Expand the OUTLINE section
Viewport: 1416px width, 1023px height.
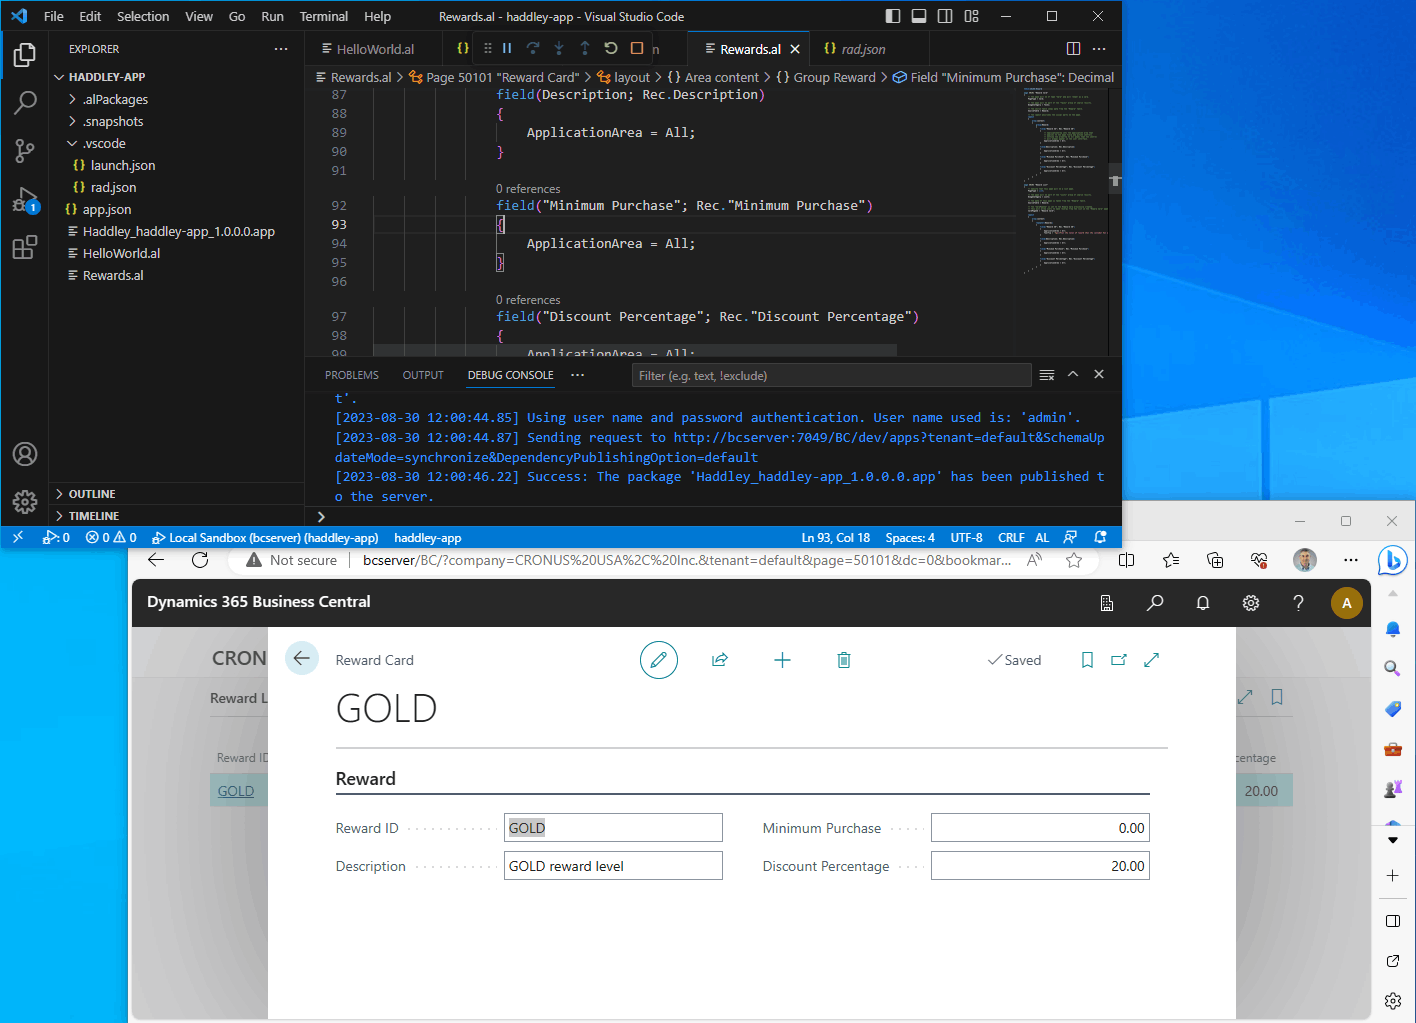coord(92,494)
